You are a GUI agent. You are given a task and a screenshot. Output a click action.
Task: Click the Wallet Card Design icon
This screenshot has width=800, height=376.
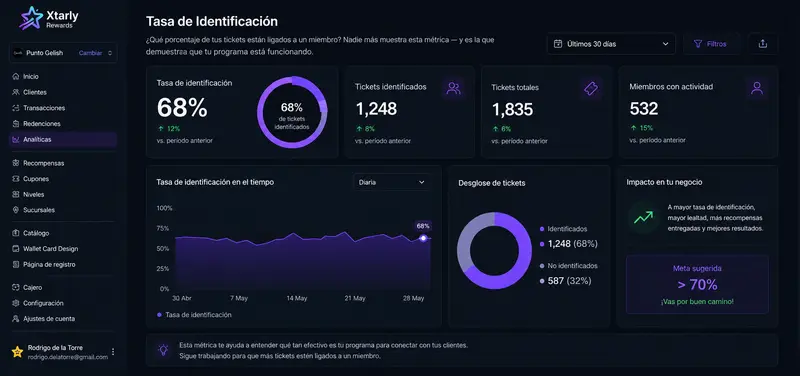point(15,249)
